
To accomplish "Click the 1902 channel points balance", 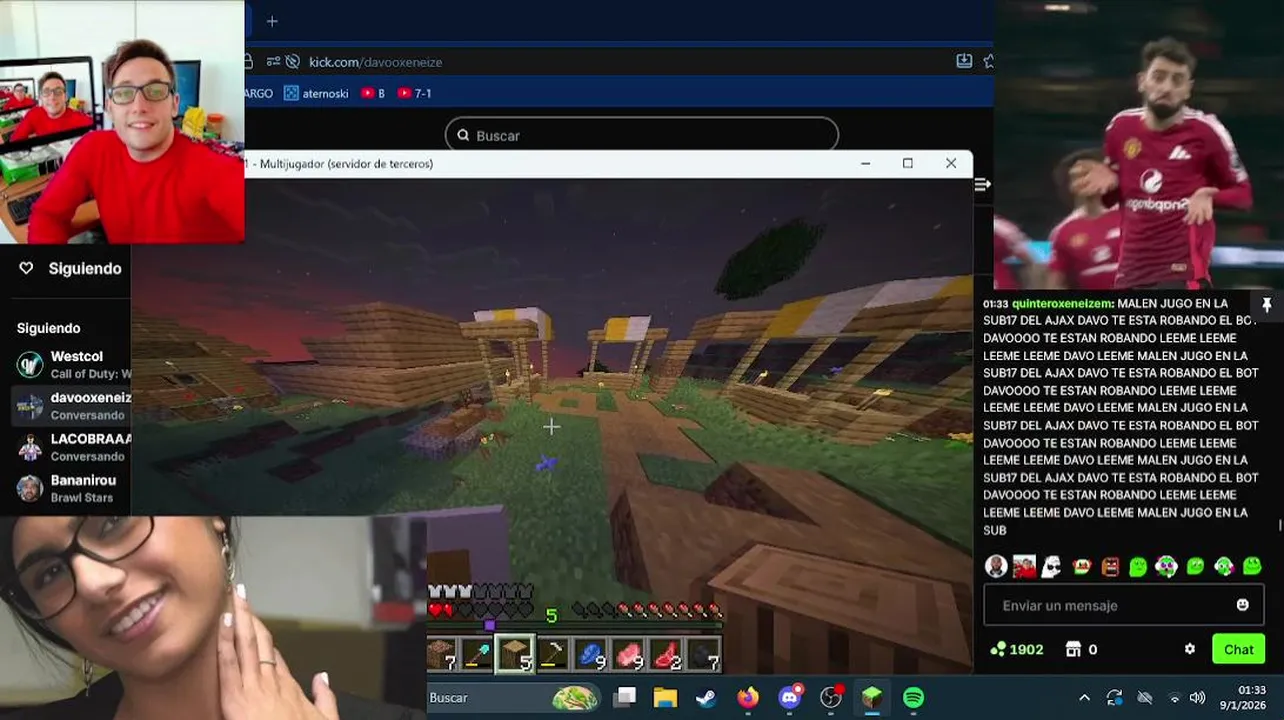I will tap(1016, 649).
